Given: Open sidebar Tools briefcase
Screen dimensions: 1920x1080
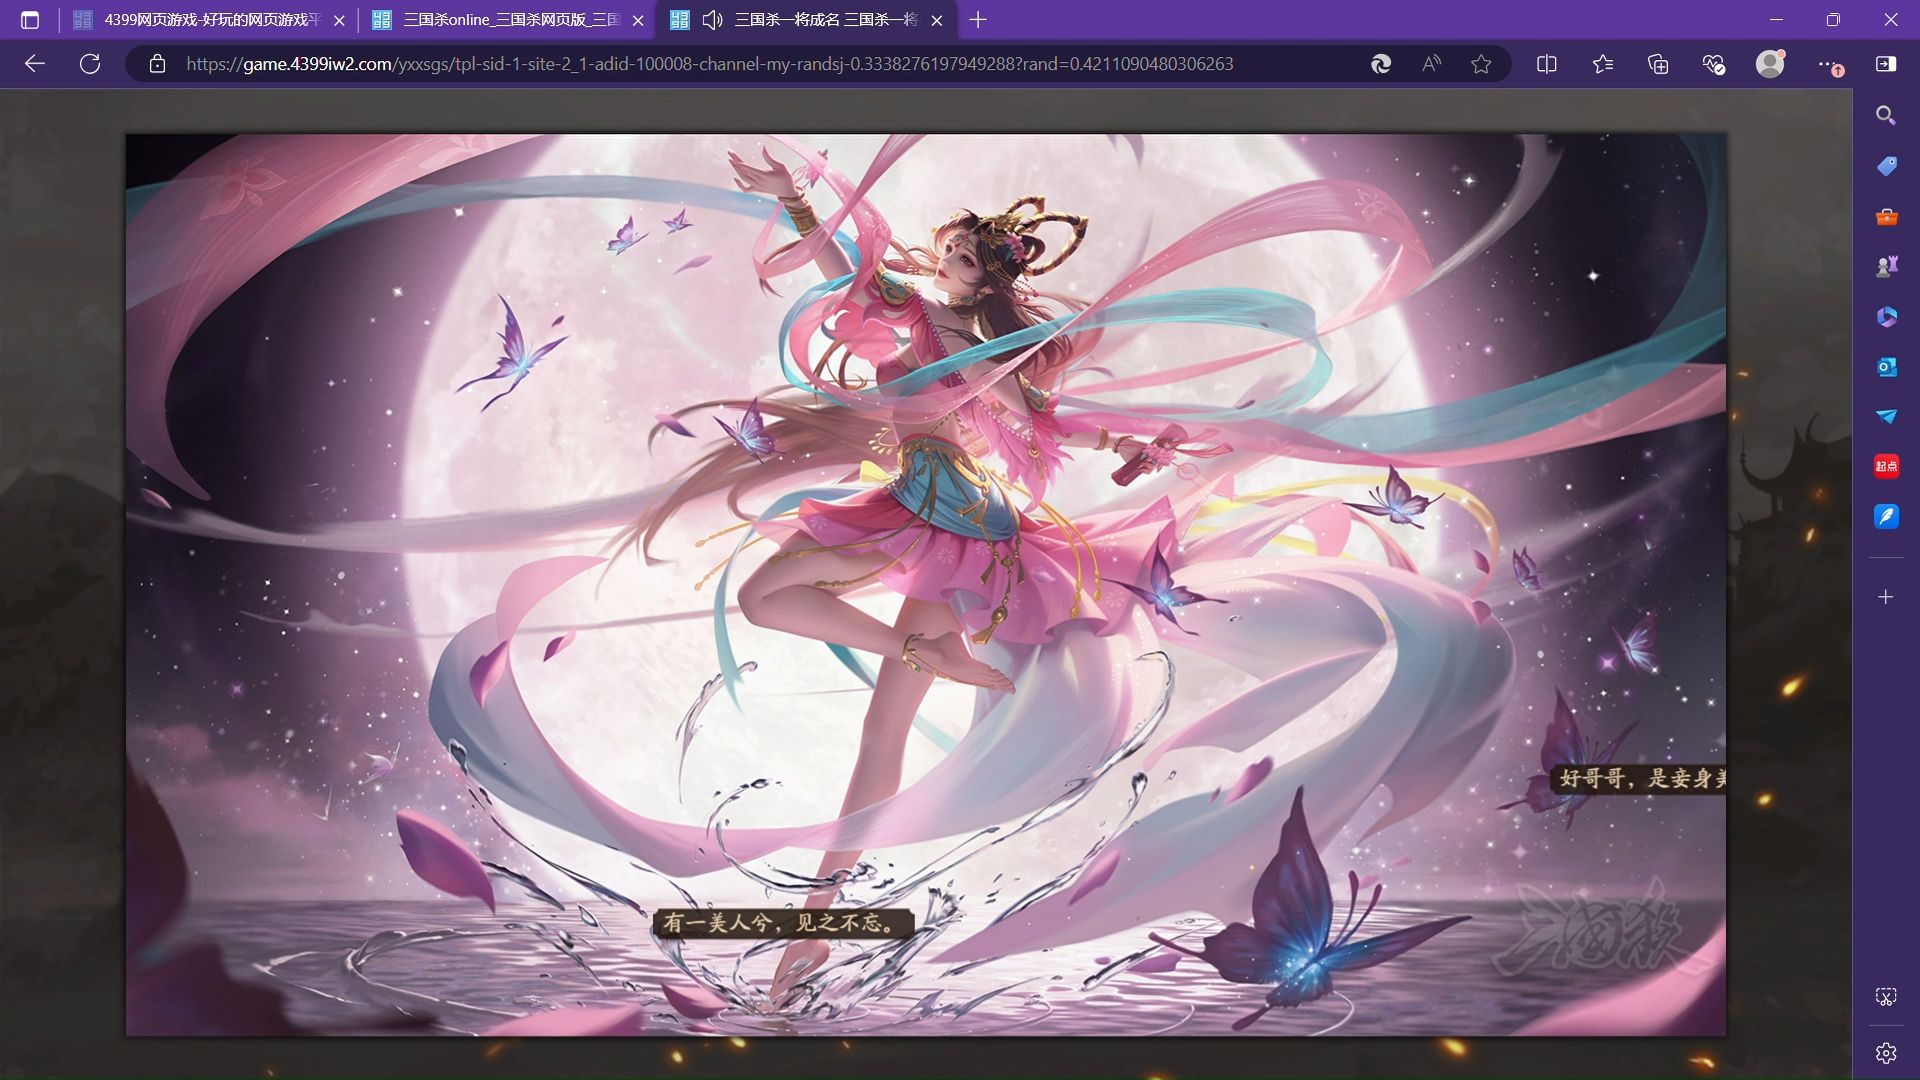Looking at the screenshot, I should pos(1886,216).
